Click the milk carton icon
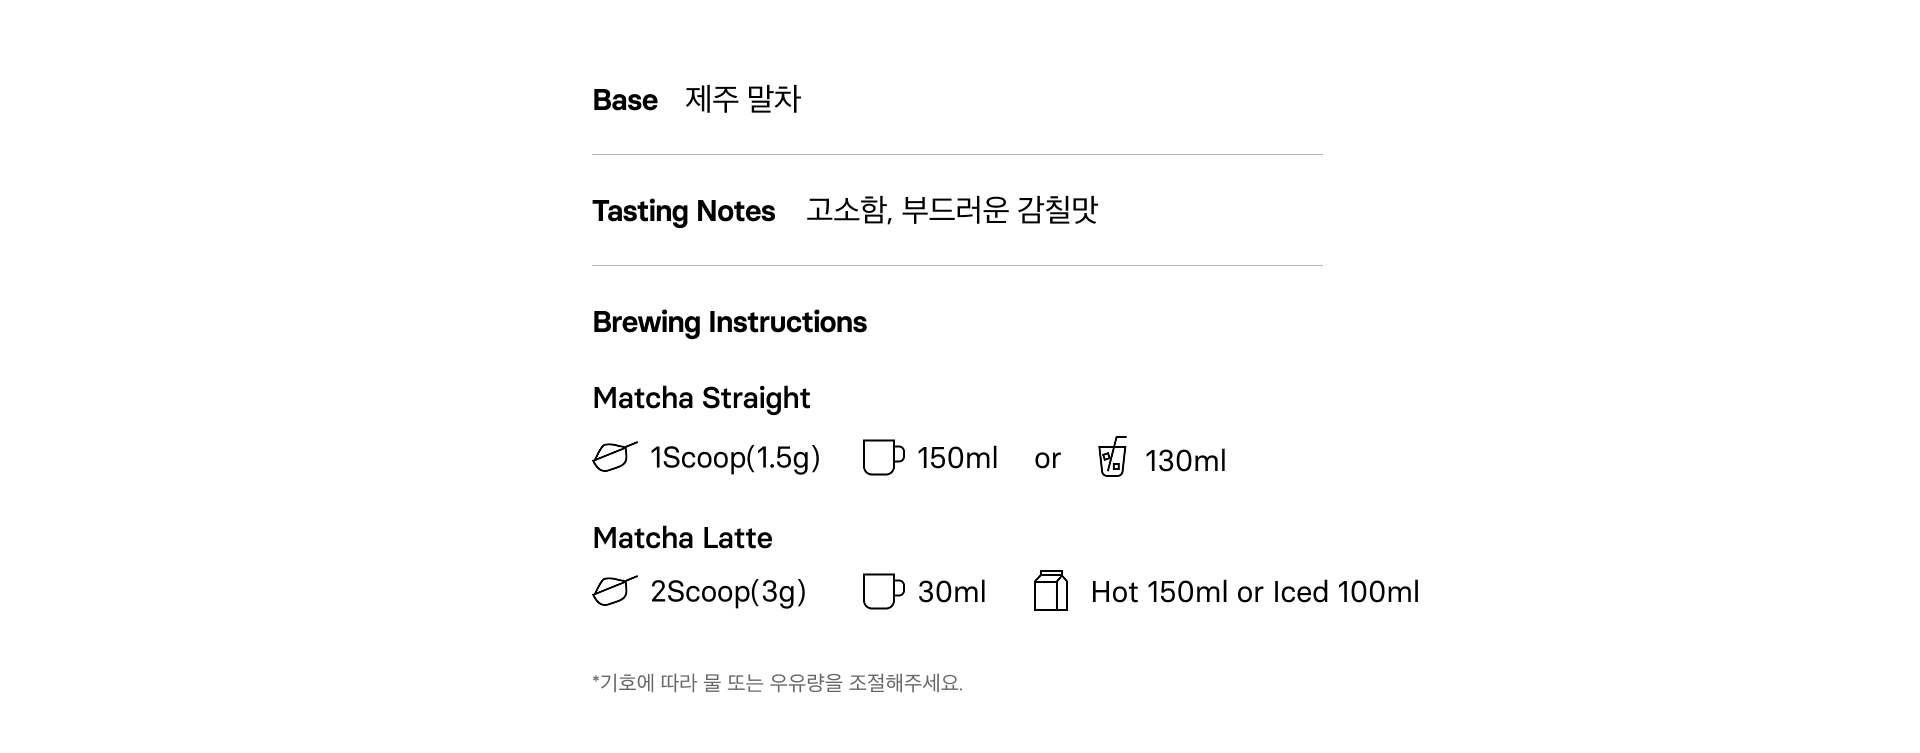The height and width of the screenshot is (753, 1920). pyautogui.click(x=1050, y=591)
